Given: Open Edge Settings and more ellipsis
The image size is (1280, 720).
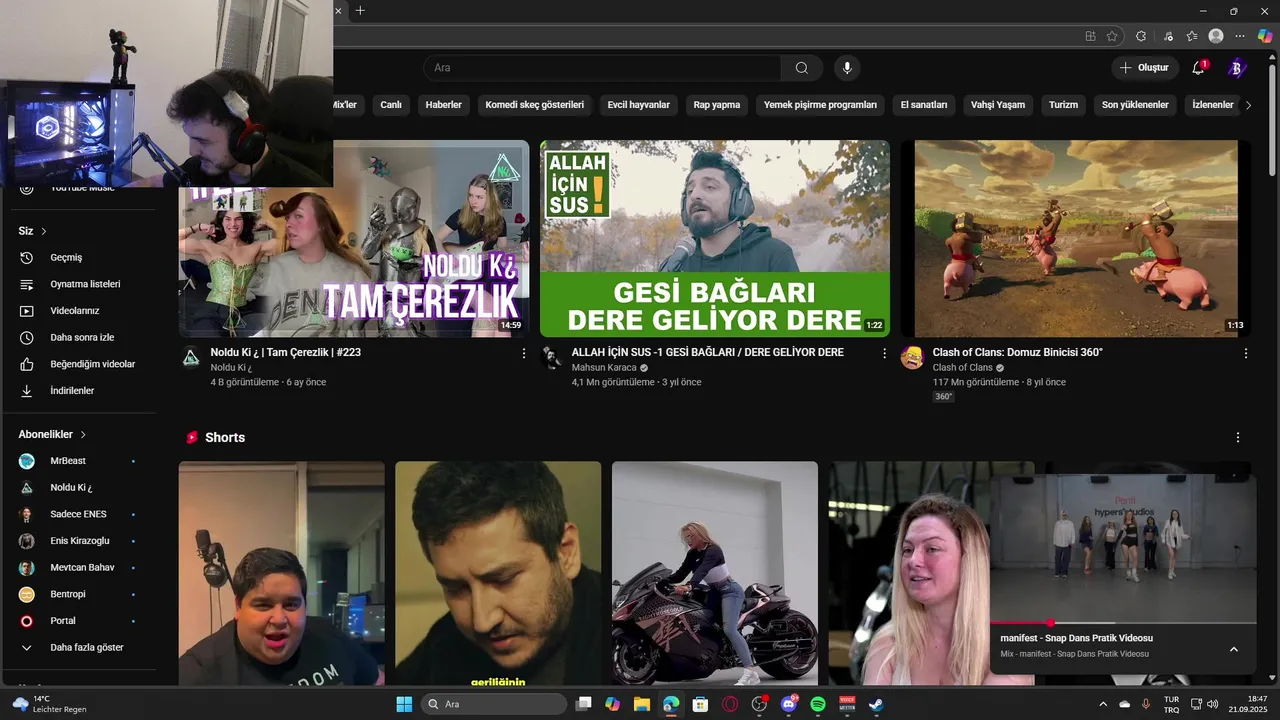Looking at the screenshot, I should [1240, 36].
